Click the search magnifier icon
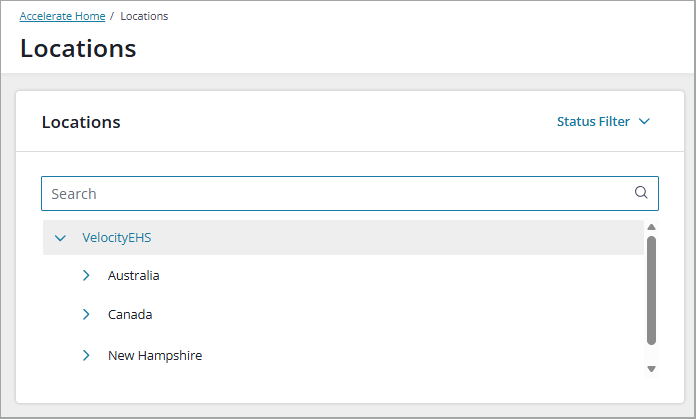The height and width of the screenshot is (419, 696). click(x=641, y=193)
